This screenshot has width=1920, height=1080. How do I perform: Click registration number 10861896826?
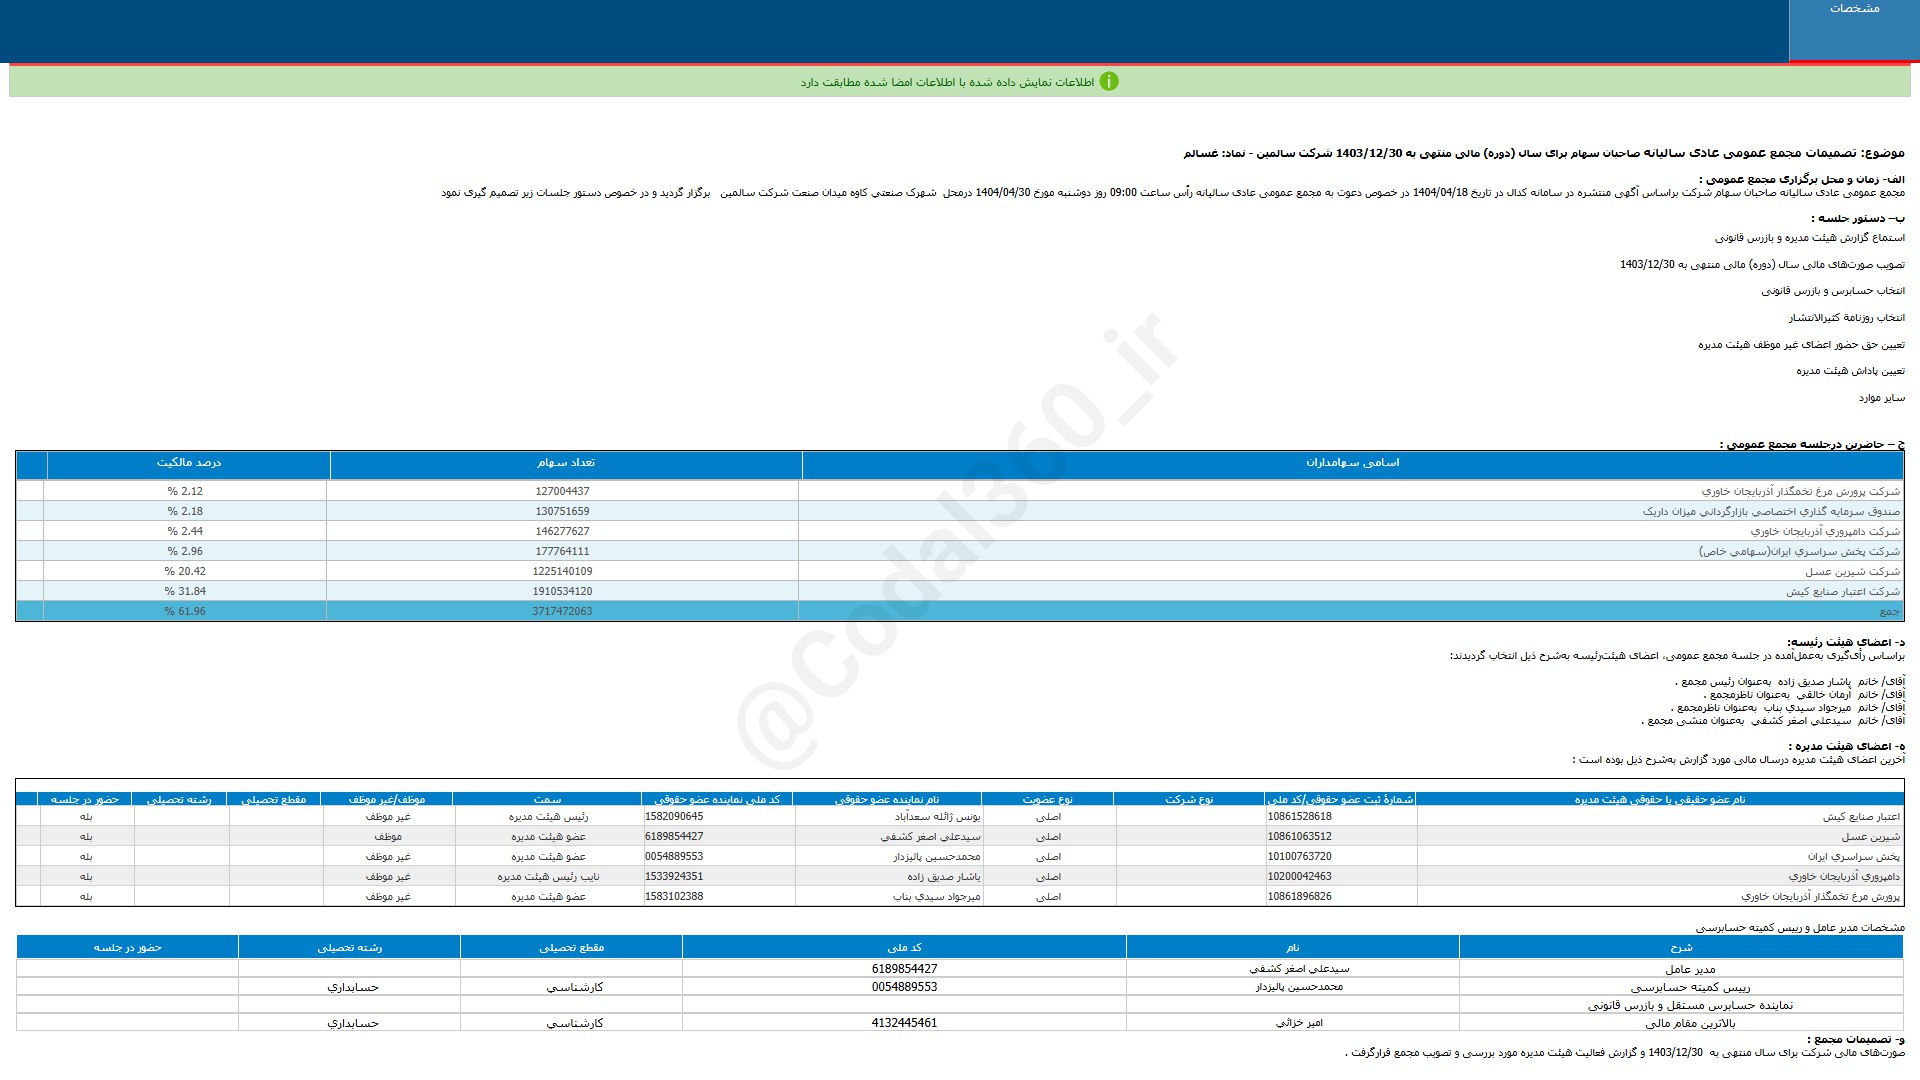click(x=1300, y=897)
